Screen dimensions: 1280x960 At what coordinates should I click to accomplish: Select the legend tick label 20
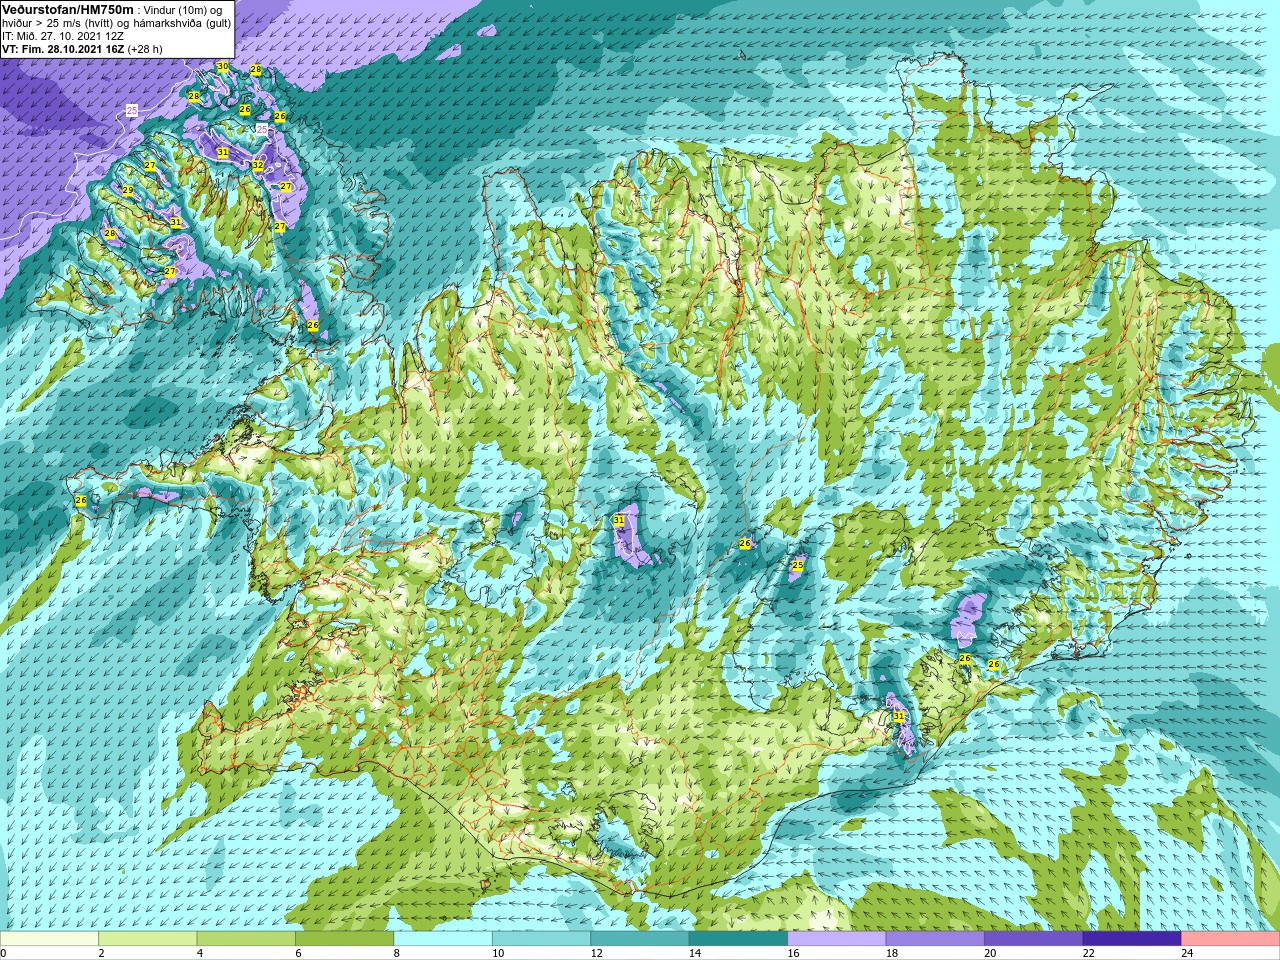click(991, 953)
